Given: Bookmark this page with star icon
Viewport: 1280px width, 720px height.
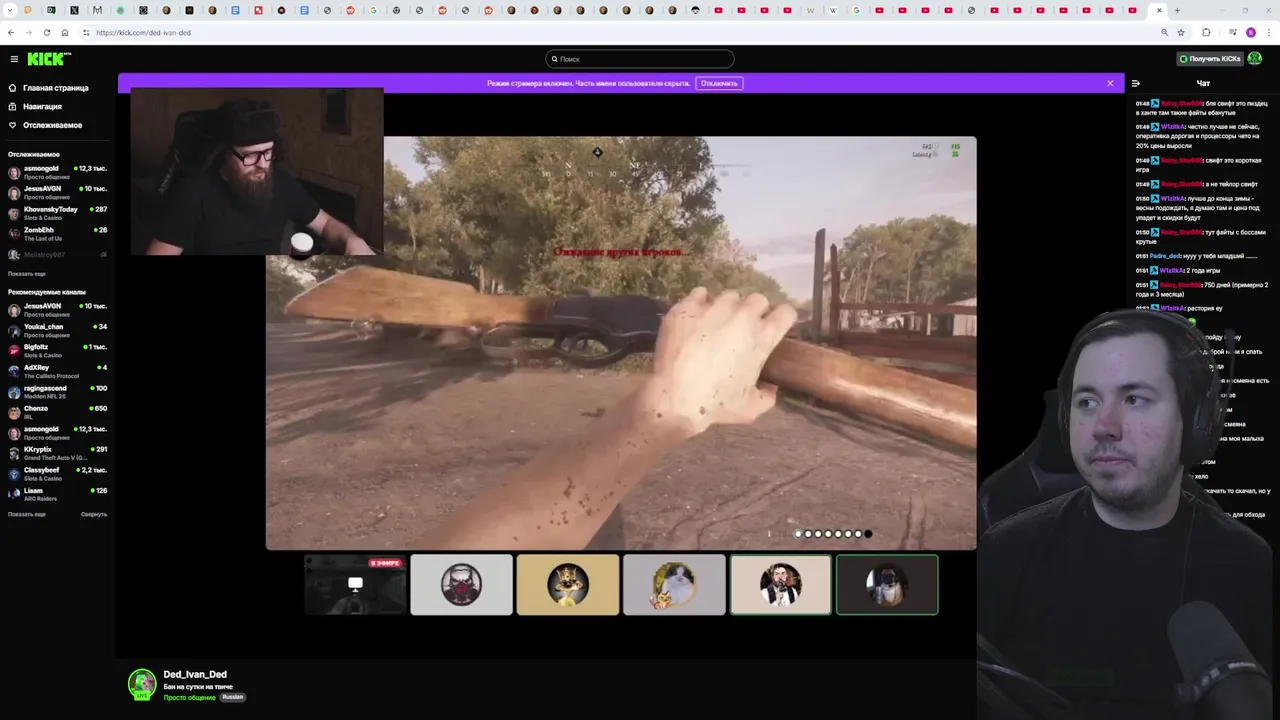Looking at the screenshot, I should click(x=1181, y=32).
